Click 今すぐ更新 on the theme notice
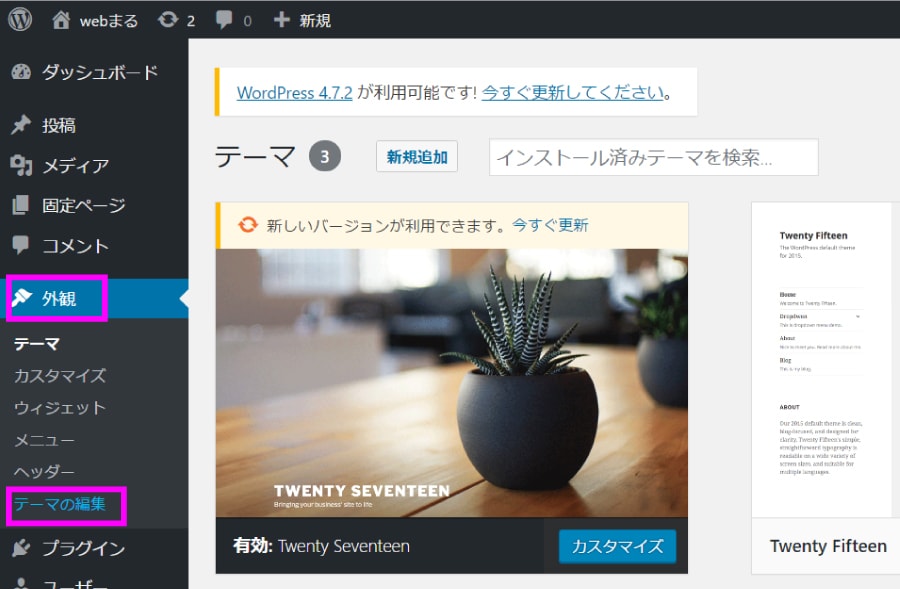Viewport: 900px width, 589px height. coord(550,225)
